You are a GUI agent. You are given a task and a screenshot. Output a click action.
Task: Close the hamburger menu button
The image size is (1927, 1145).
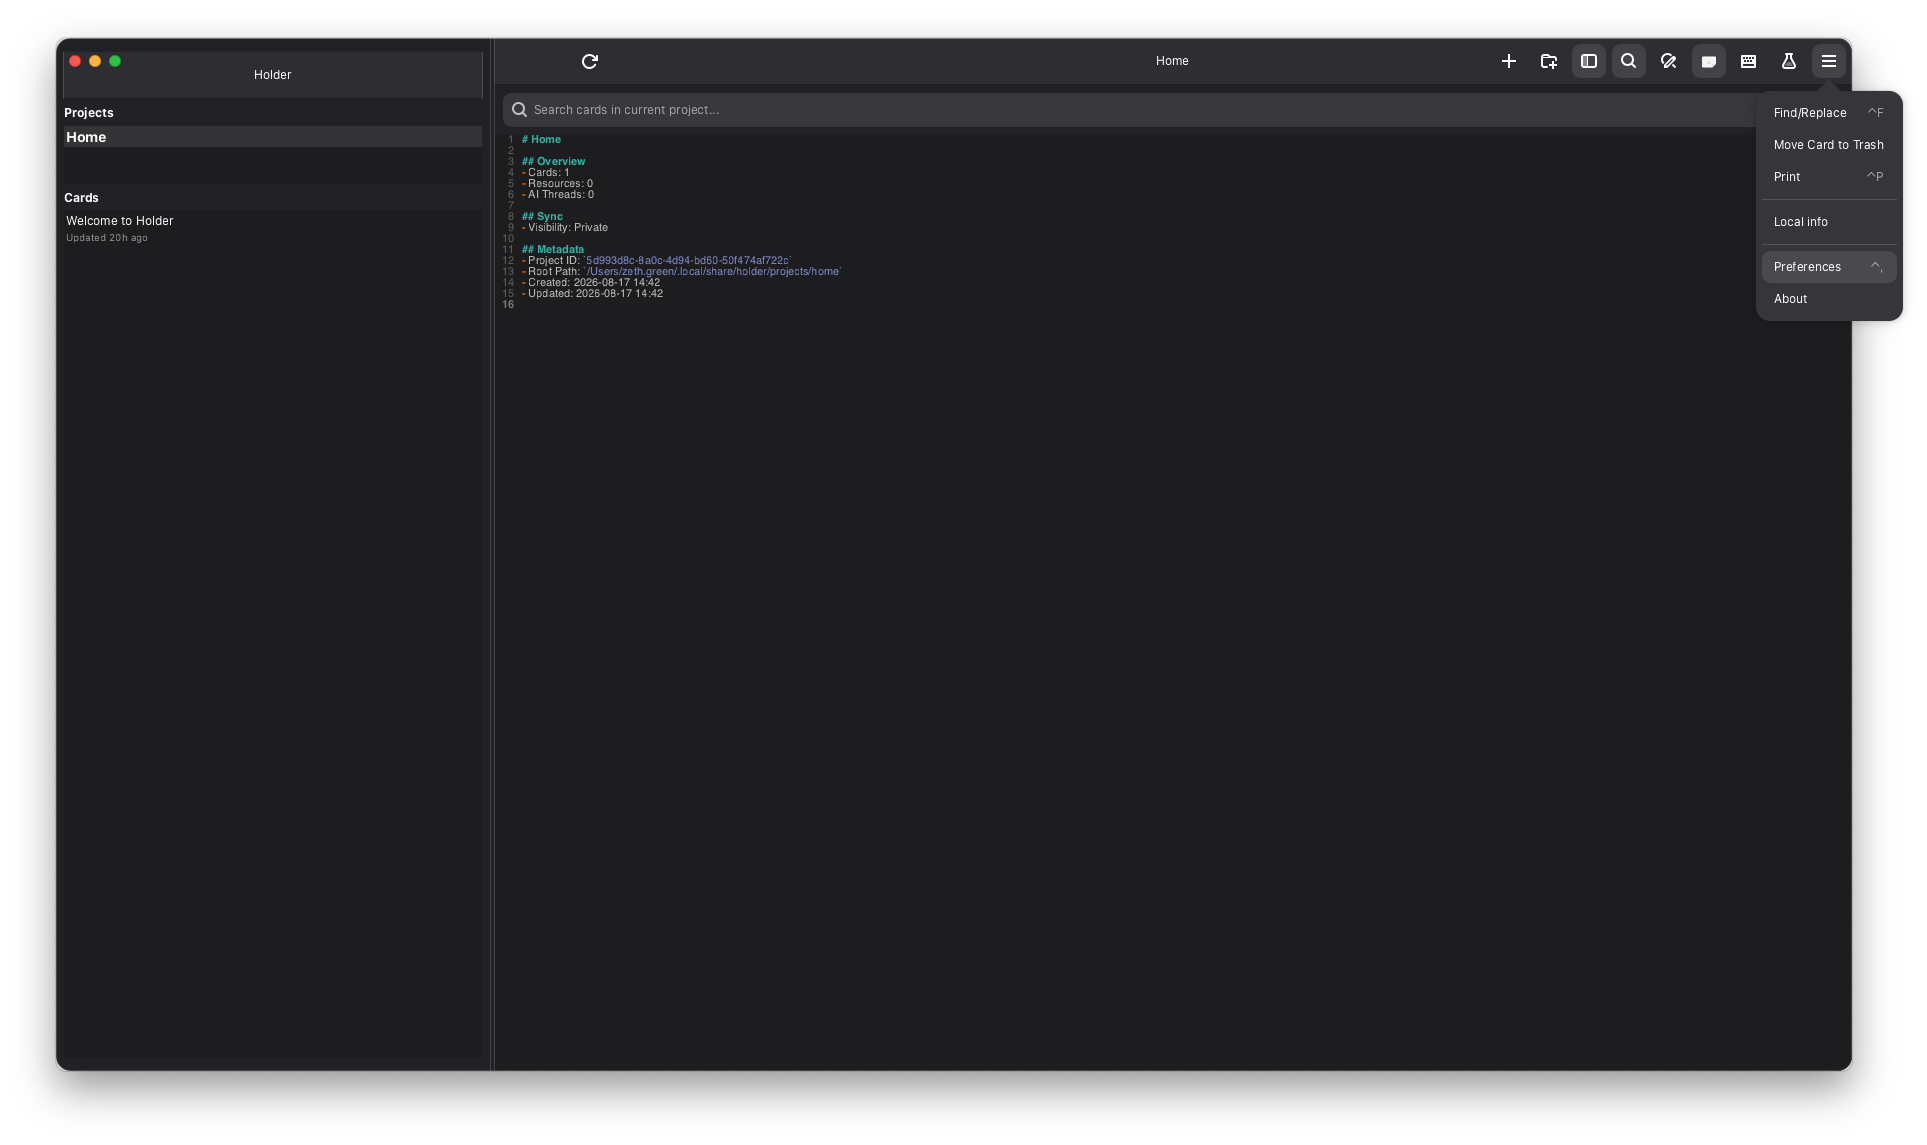click(x=1829, y=61)
